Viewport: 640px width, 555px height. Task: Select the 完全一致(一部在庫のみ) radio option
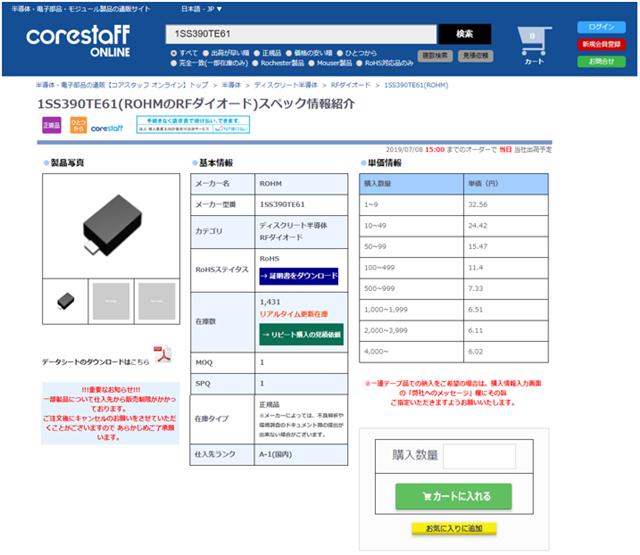tap(174, 63)
